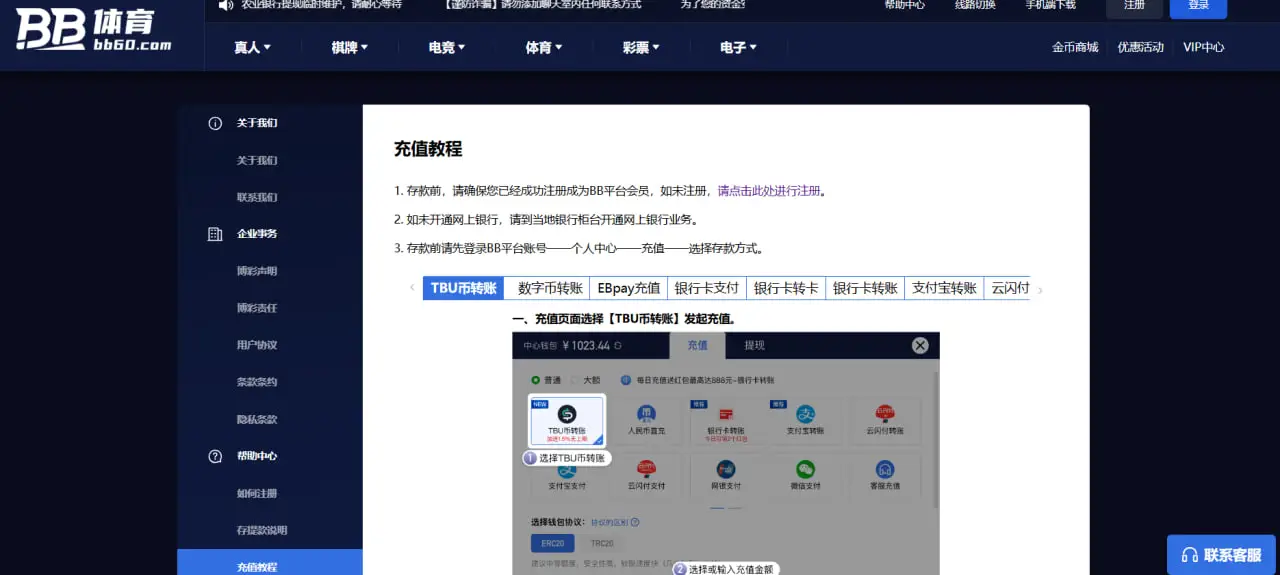Select the 普通 radio option
The width and height of the screenshot is (1280, 575).
(536, 380)
